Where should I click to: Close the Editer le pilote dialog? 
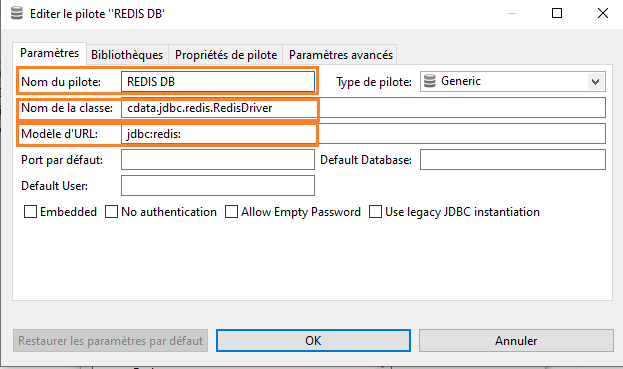point(603,13)
